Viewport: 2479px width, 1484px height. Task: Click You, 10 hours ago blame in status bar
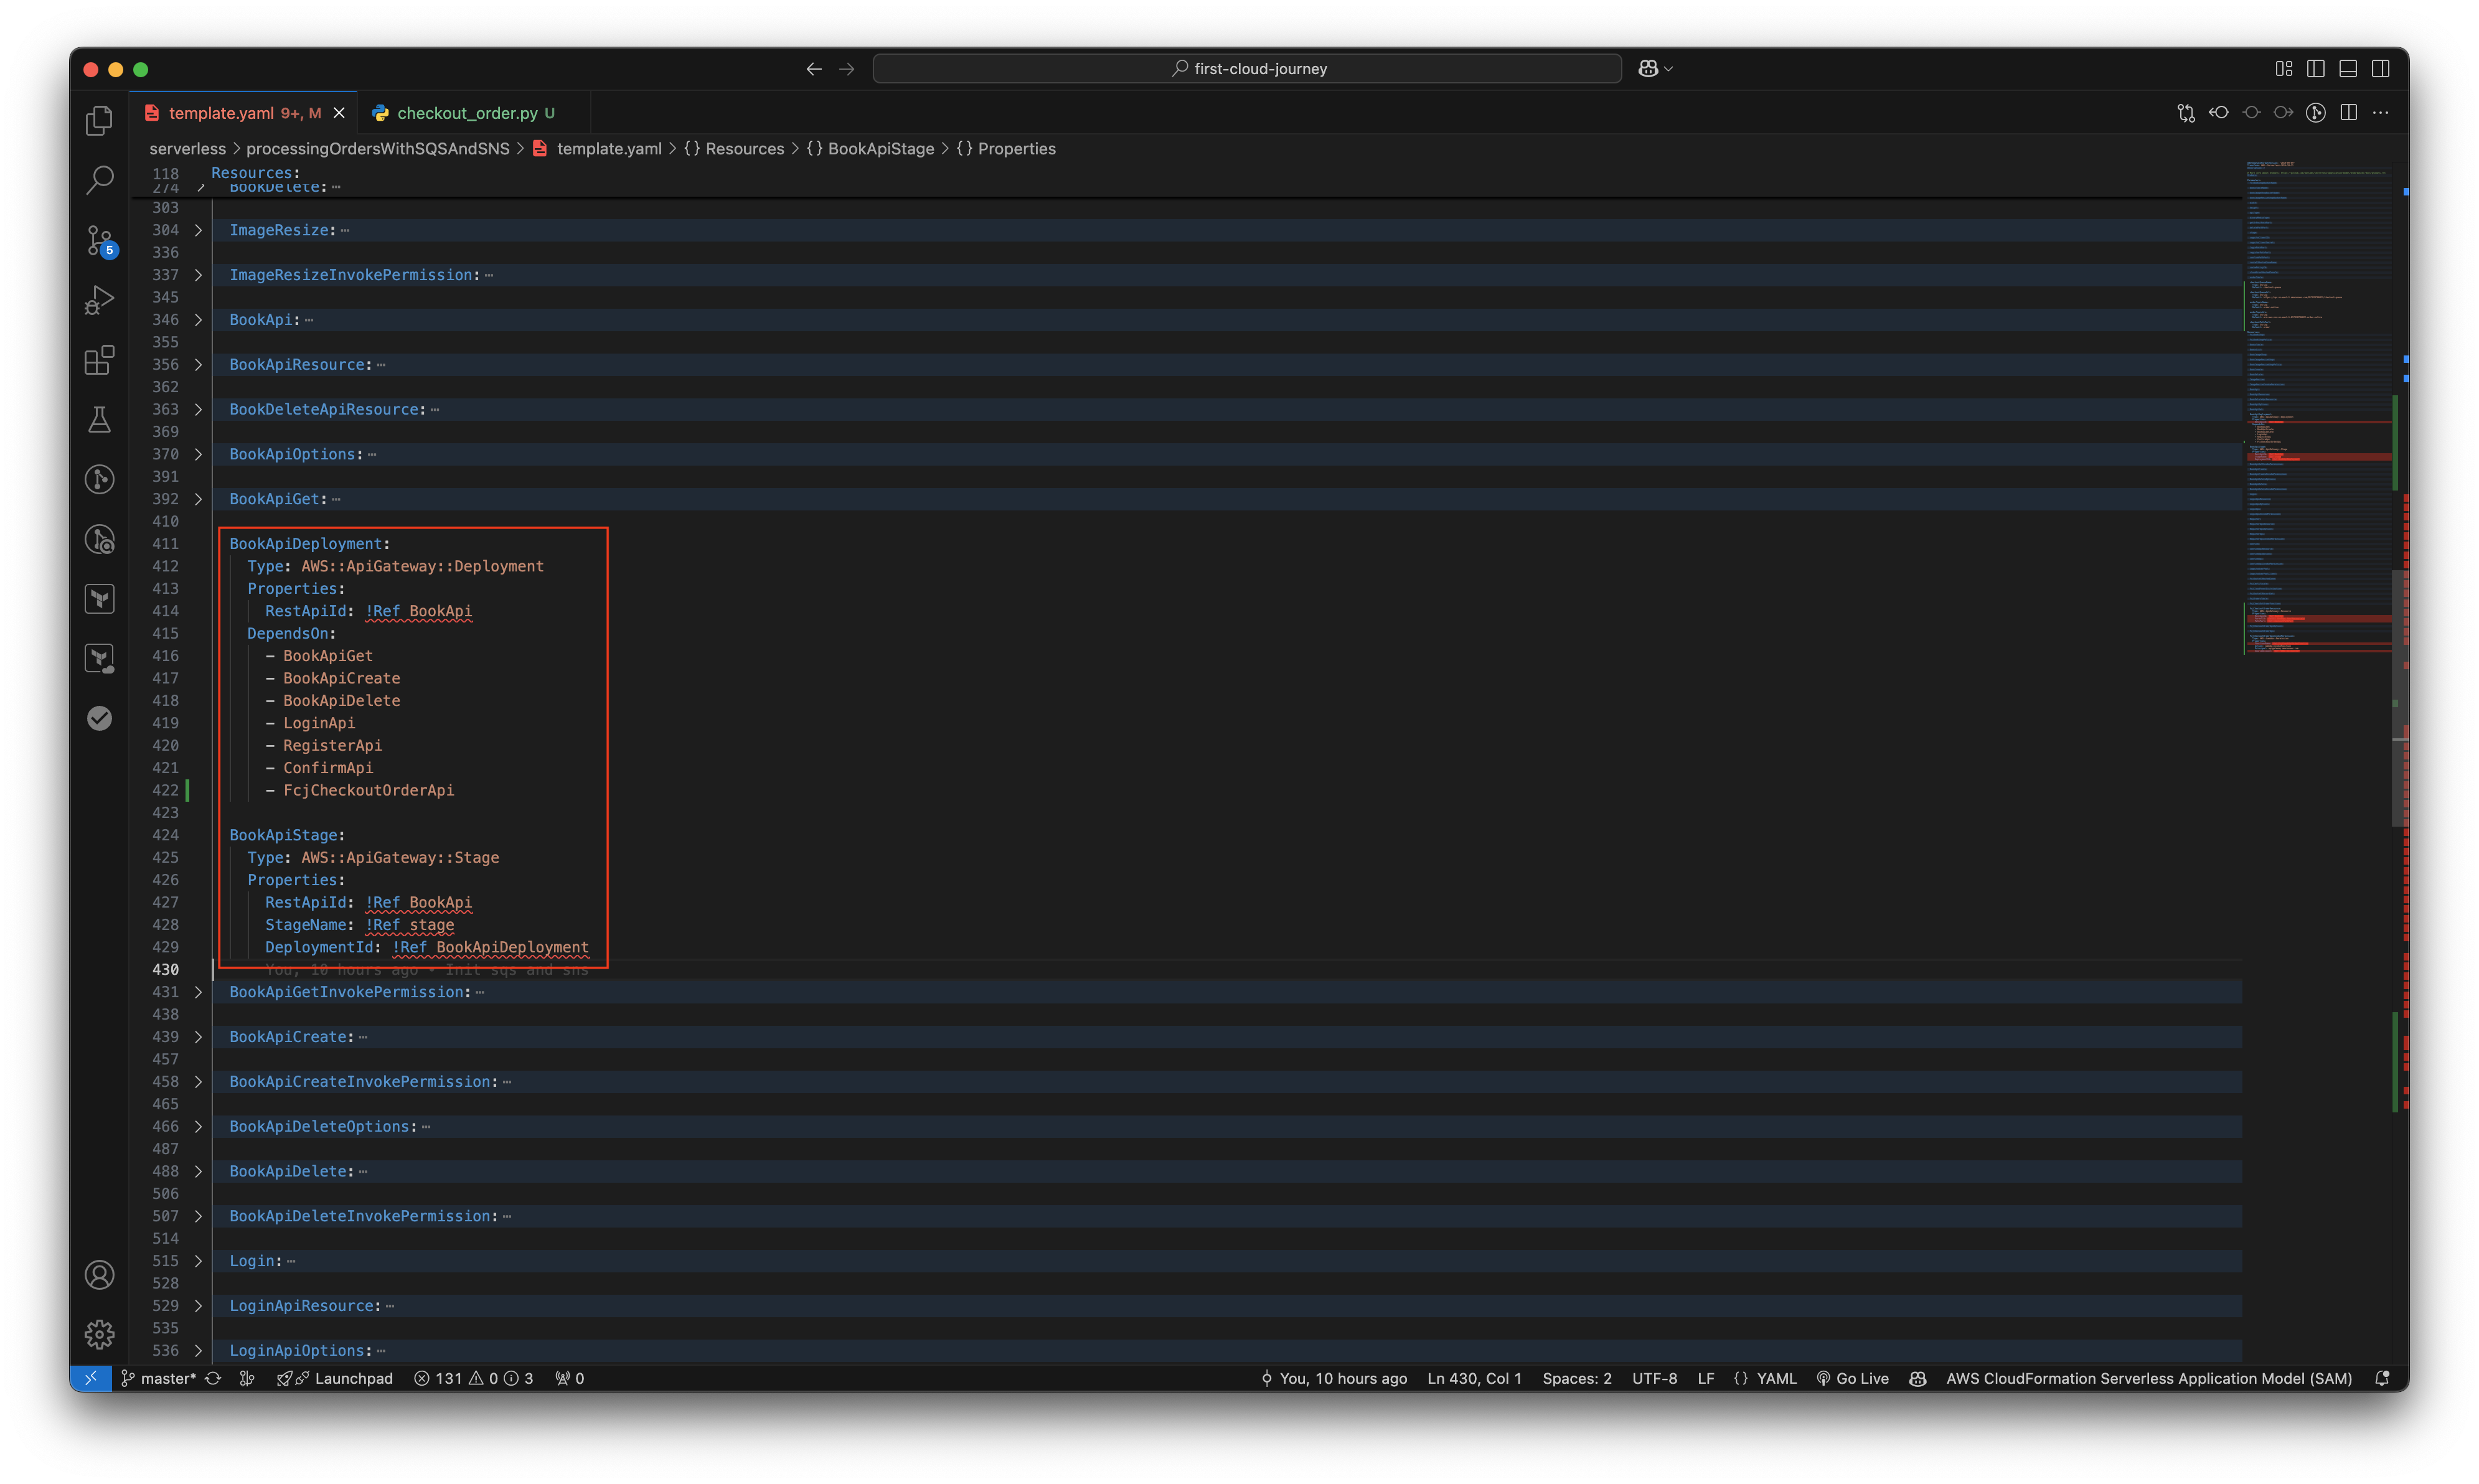click(x=1333, y=1378)
